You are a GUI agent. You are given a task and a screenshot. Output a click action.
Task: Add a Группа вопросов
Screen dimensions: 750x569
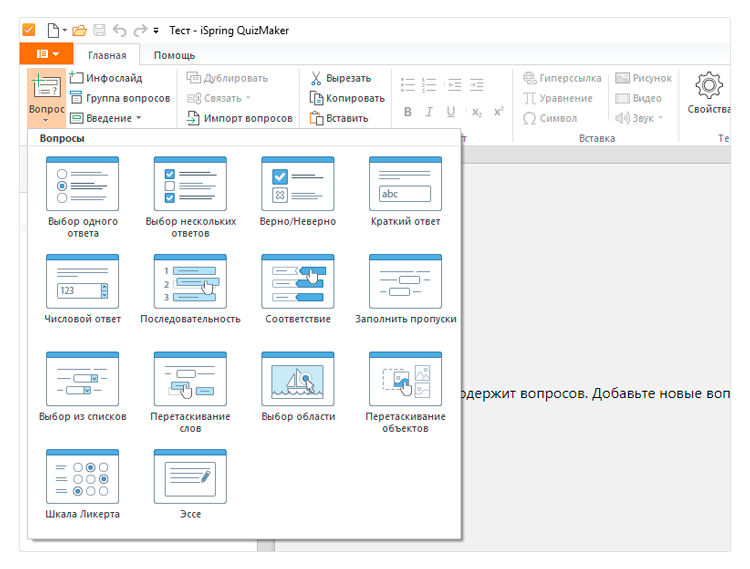tap(120, 98)
